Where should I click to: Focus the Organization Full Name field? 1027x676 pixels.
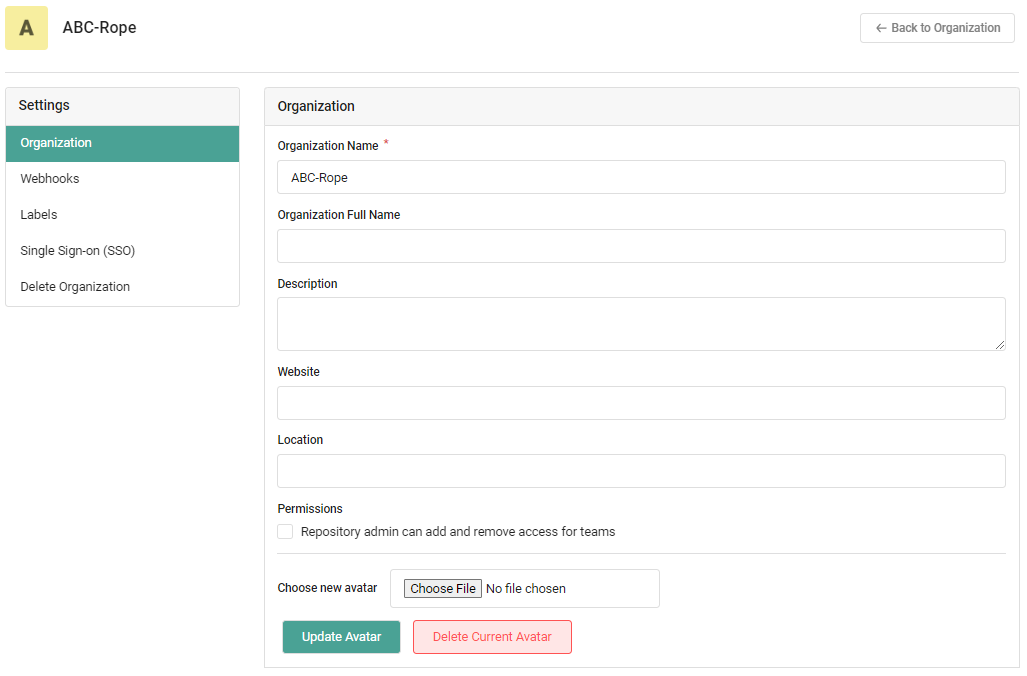(x=641, y=246)
